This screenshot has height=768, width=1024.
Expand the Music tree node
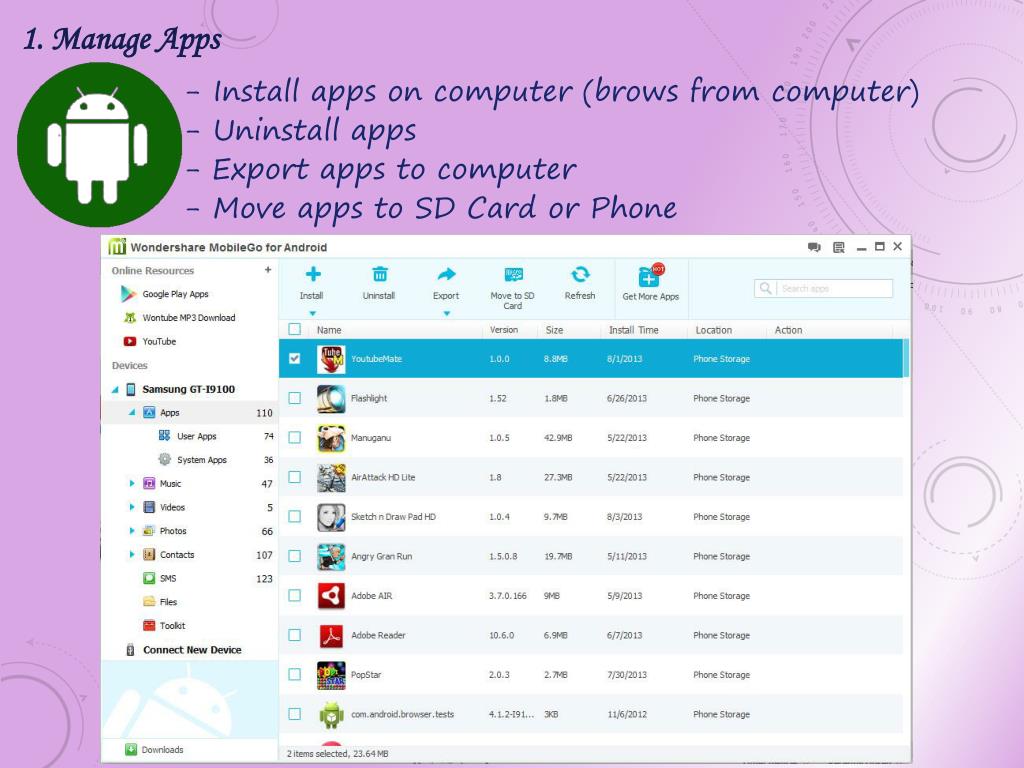pos(132,483)
